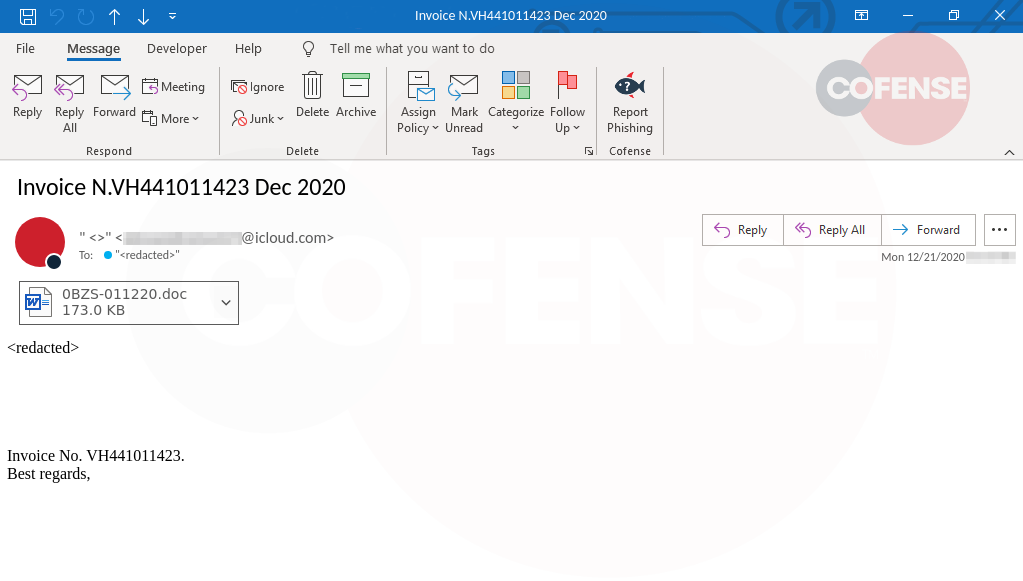Go to previous item with up arrow
1023x581 pixels.
pos(114,16)
